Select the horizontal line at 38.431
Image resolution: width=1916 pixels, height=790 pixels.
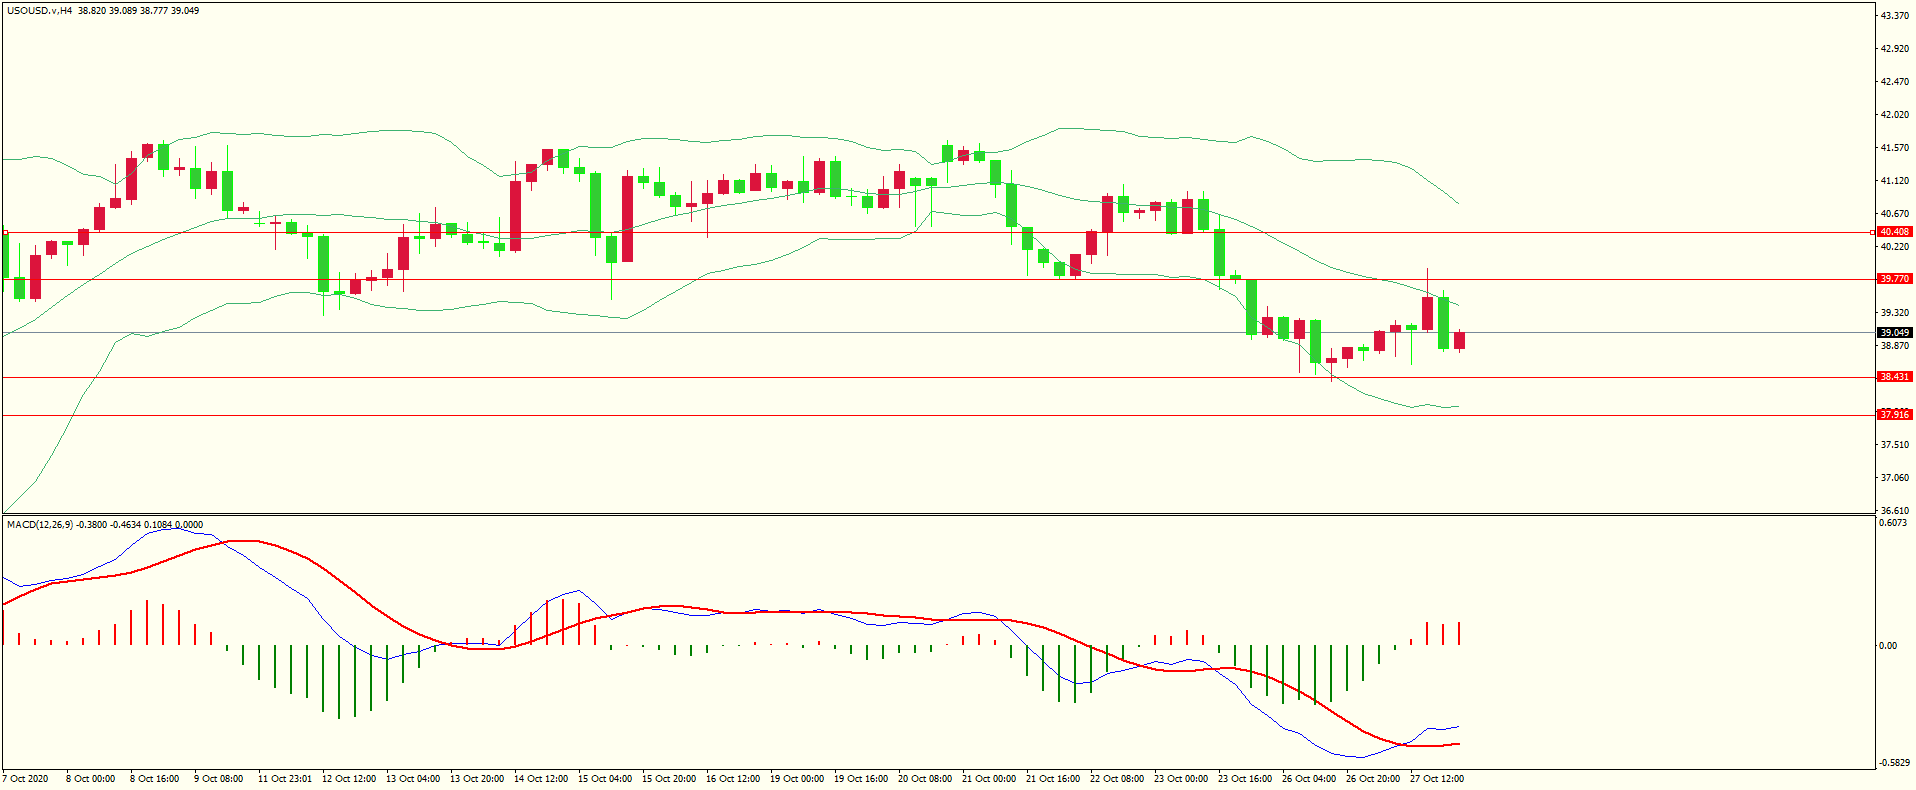[x=937, y=377]
